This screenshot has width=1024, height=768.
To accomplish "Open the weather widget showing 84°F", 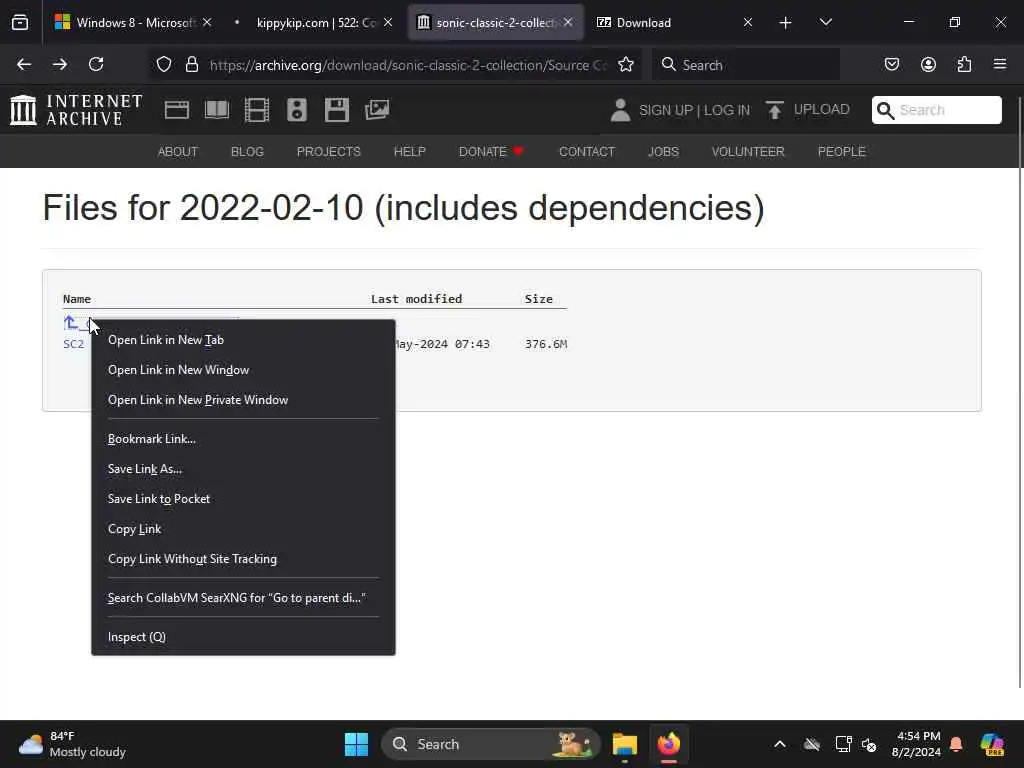I will tap(72, 744).
